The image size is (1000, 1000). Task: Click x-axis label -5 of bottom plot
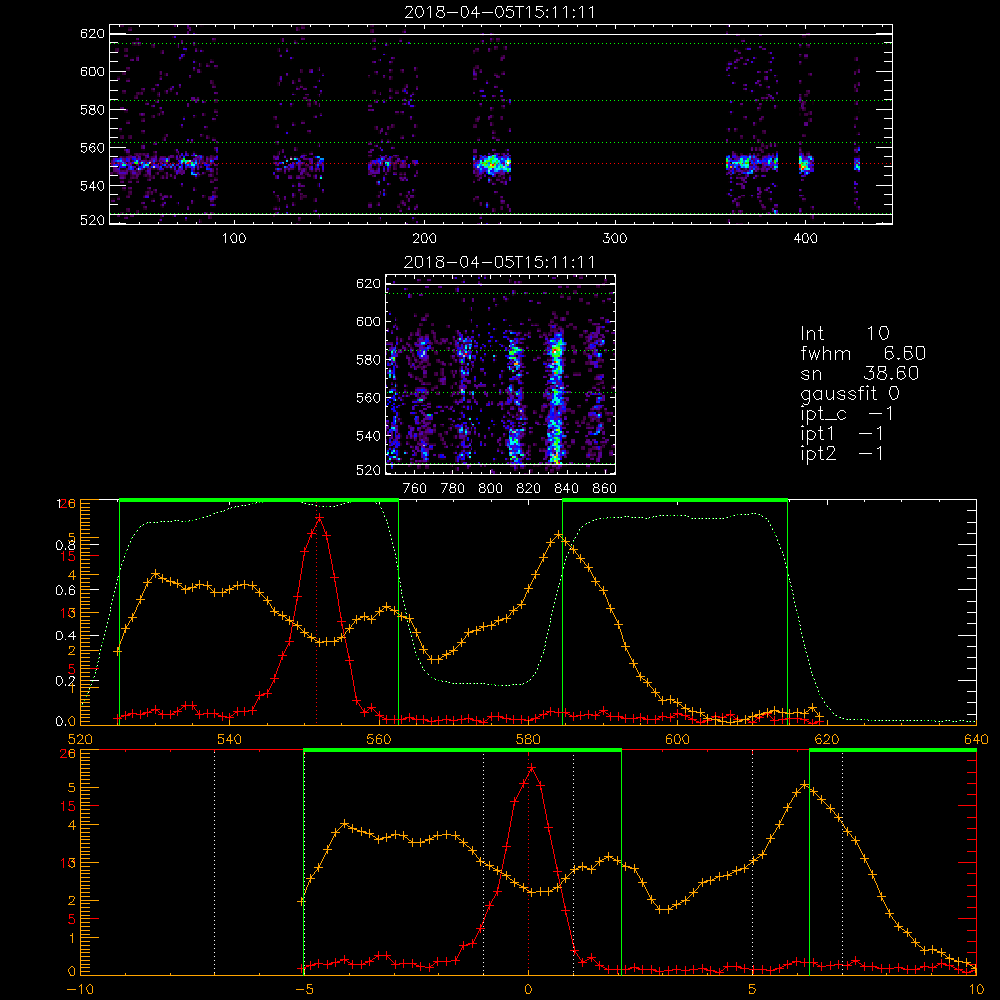click(304, 989)
